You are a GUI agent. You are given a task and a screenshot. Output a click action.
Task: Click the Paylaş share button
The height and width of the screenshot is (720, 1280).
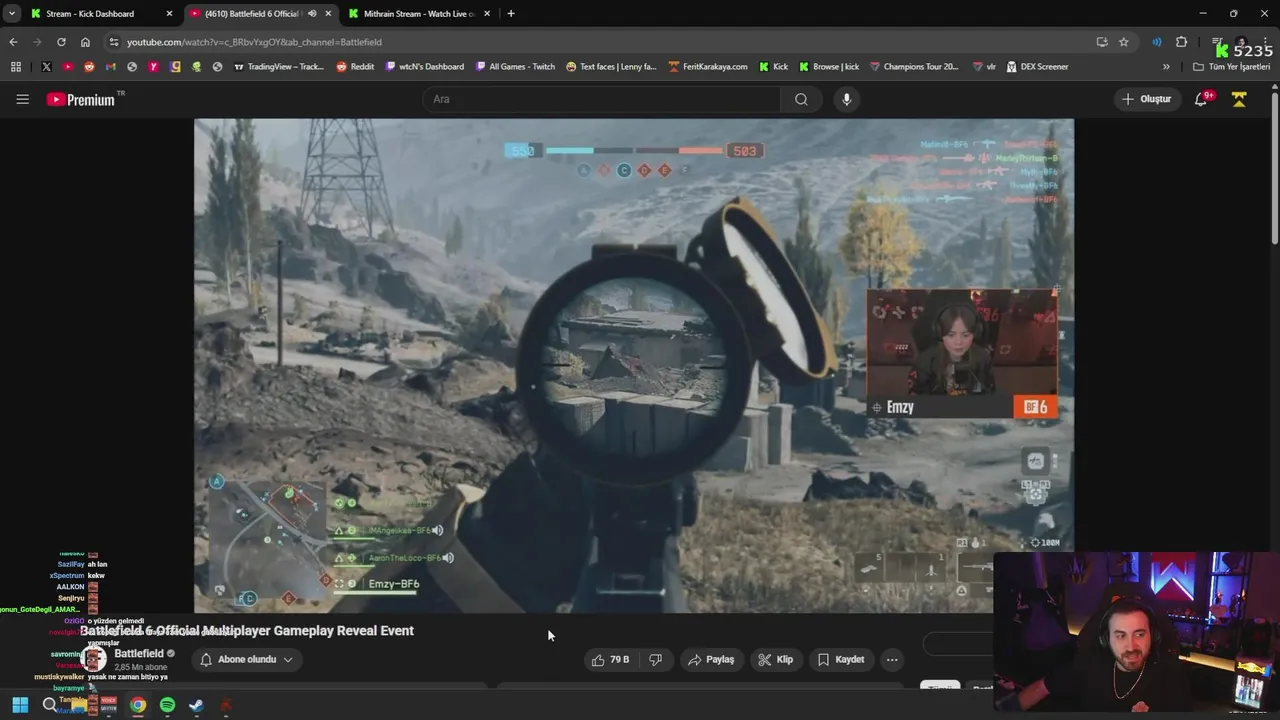pos(711,659)
